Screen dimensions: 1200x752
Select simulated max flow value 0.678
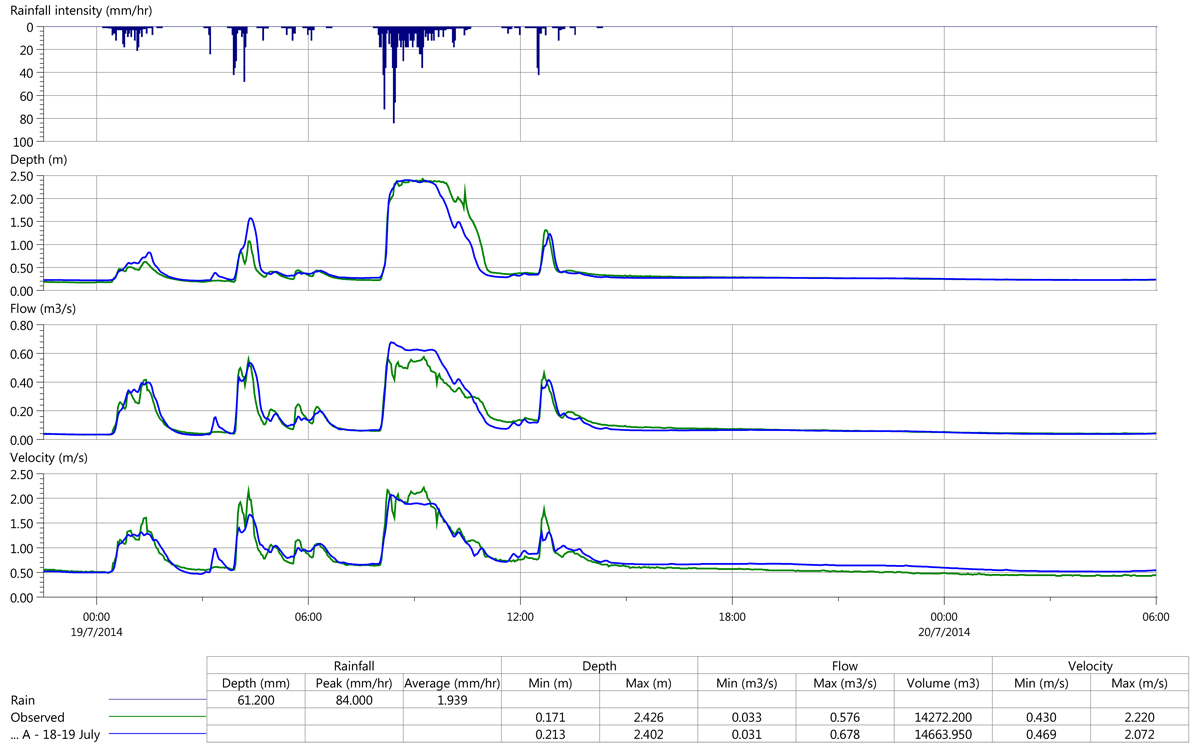click(x=844, y=734)
